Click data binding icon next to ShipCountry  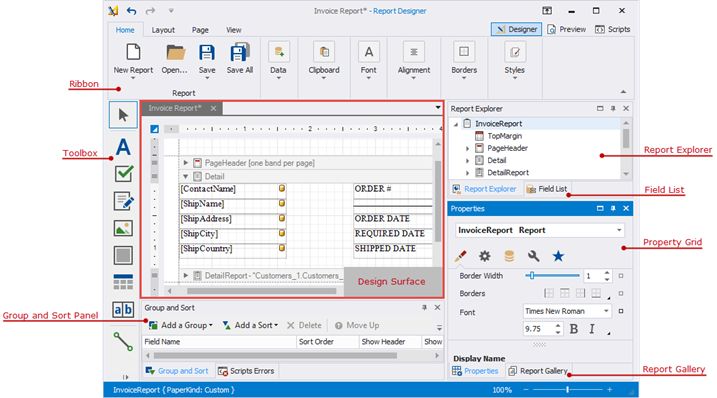tap(282, 248)
